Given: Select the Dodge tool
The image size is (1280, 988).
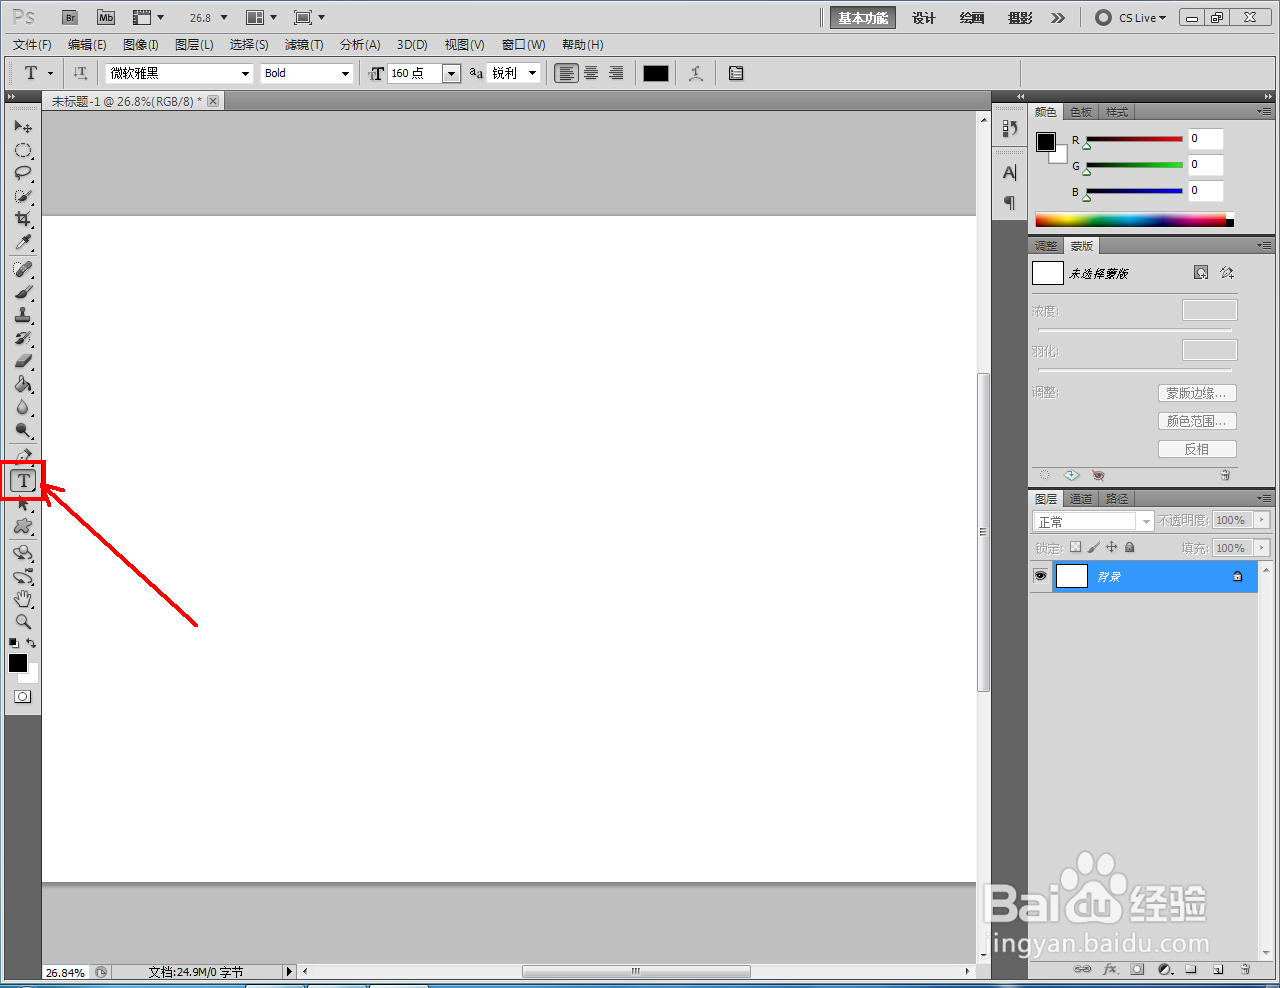Looking at the screenshot, I should click(23, 430).
